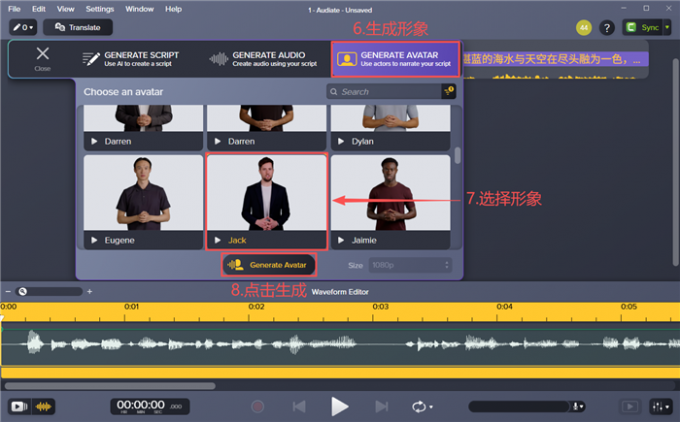Click the Sync to Camtasia button
This screenshot has width=680, height=422.
[642, 27]
